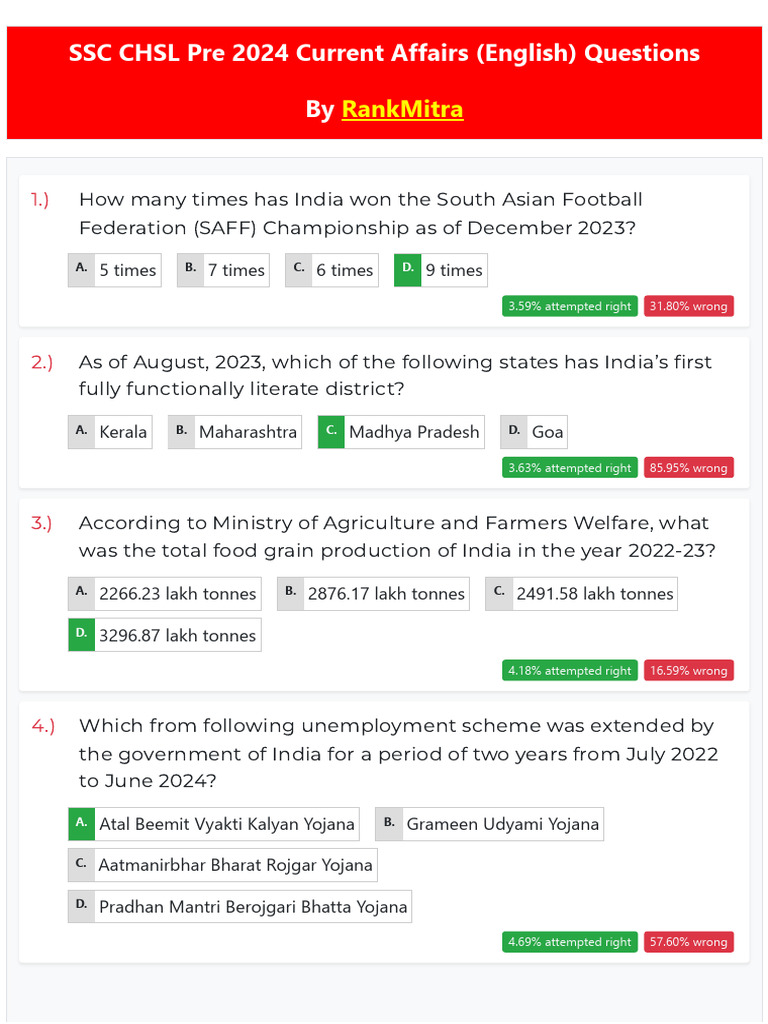The width and height of the screenshot is (768, 1024).
Task: Select Maharashtra as the answer
Action: [x=235, y=432]
